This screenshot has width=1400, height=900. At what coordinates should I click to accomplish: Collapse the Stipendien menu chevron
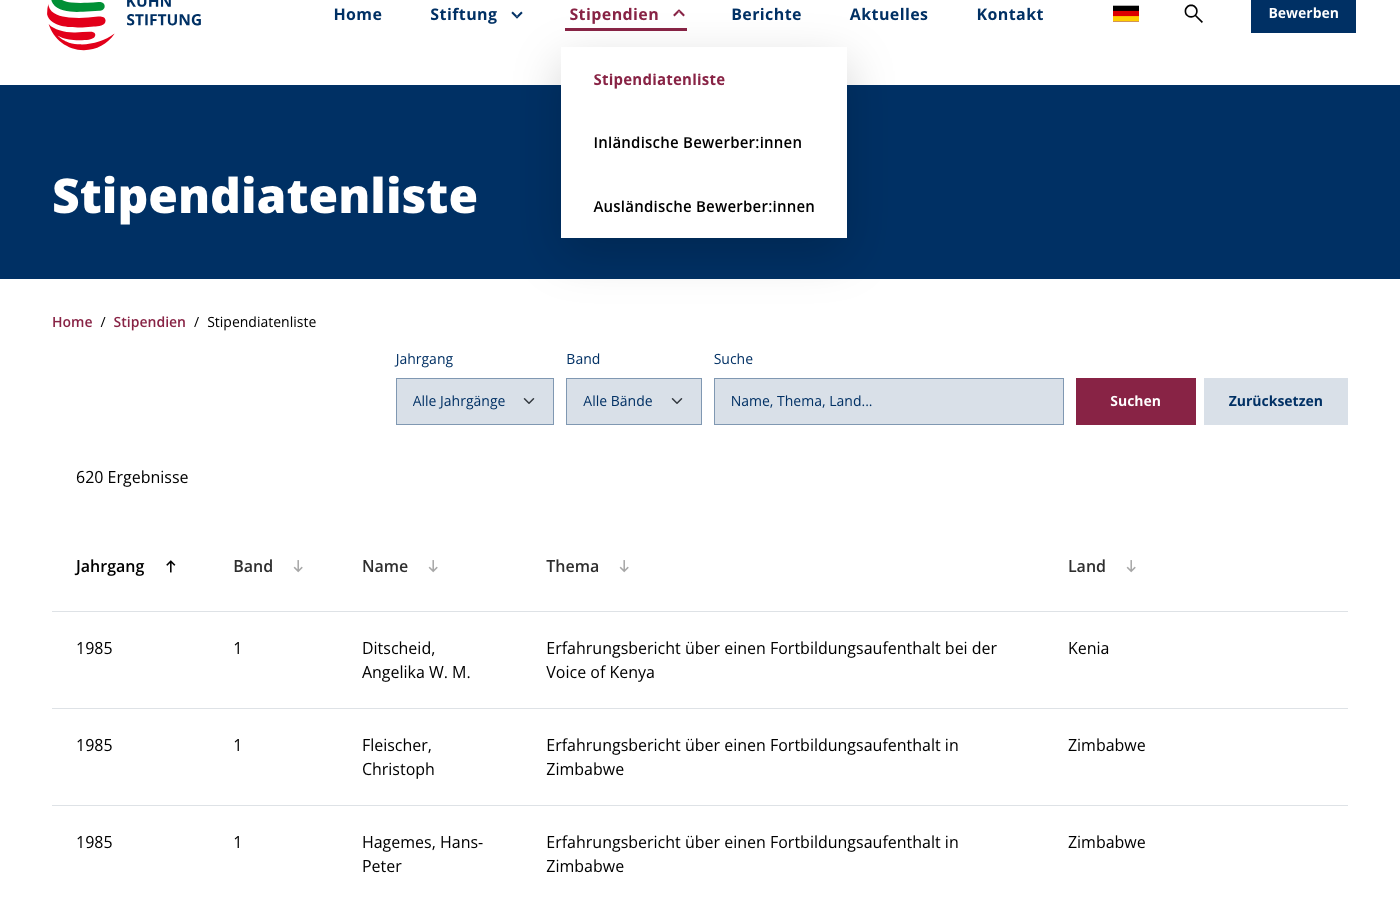point(679,14)
